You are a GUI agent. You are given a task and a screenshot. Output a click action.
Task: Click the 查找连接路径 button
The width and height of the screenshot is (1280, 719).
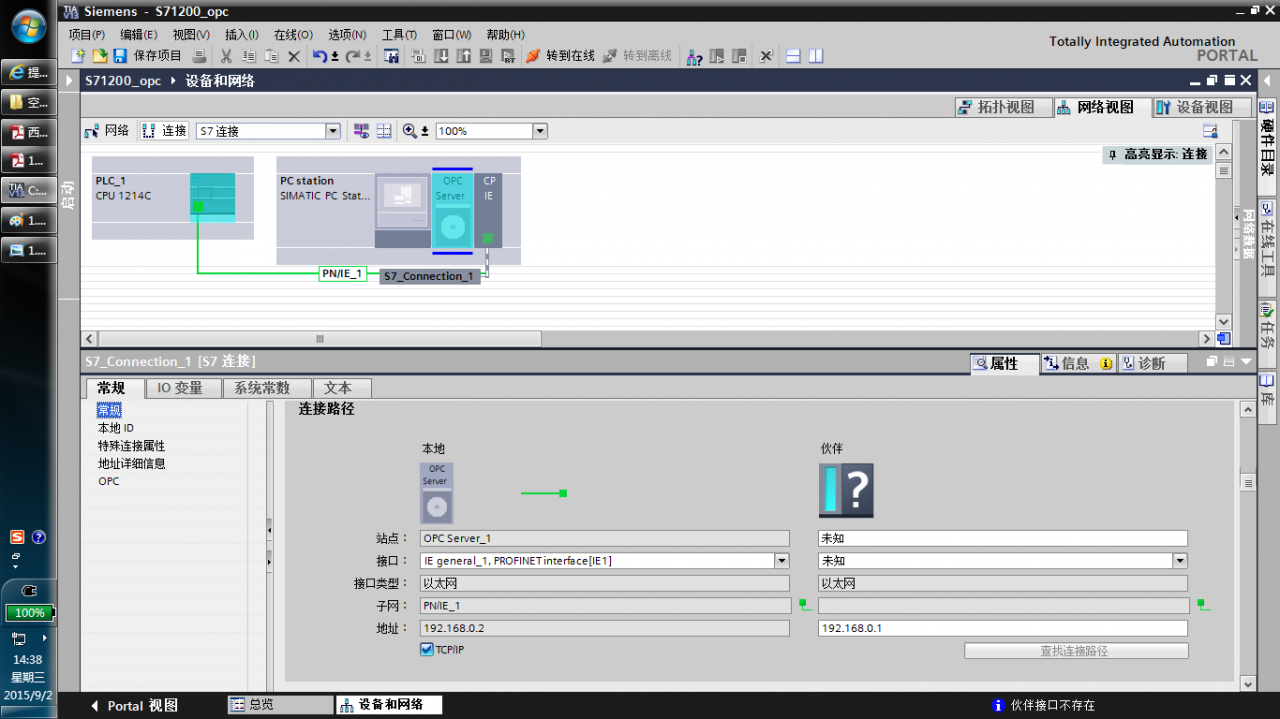pyautogui.click(x=1076, y=650)
